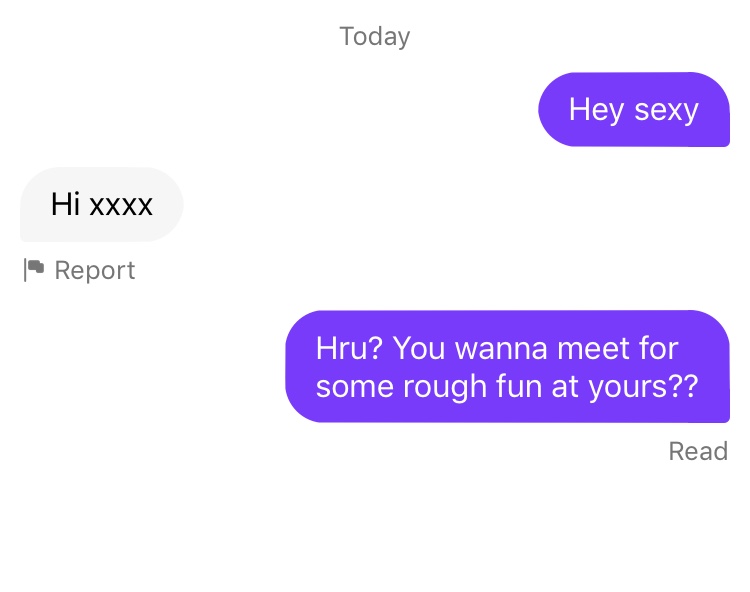Tap the received "Hi xxxx" bubble
The width and height of the screenshot is (750, 592).
pos(101,204)
